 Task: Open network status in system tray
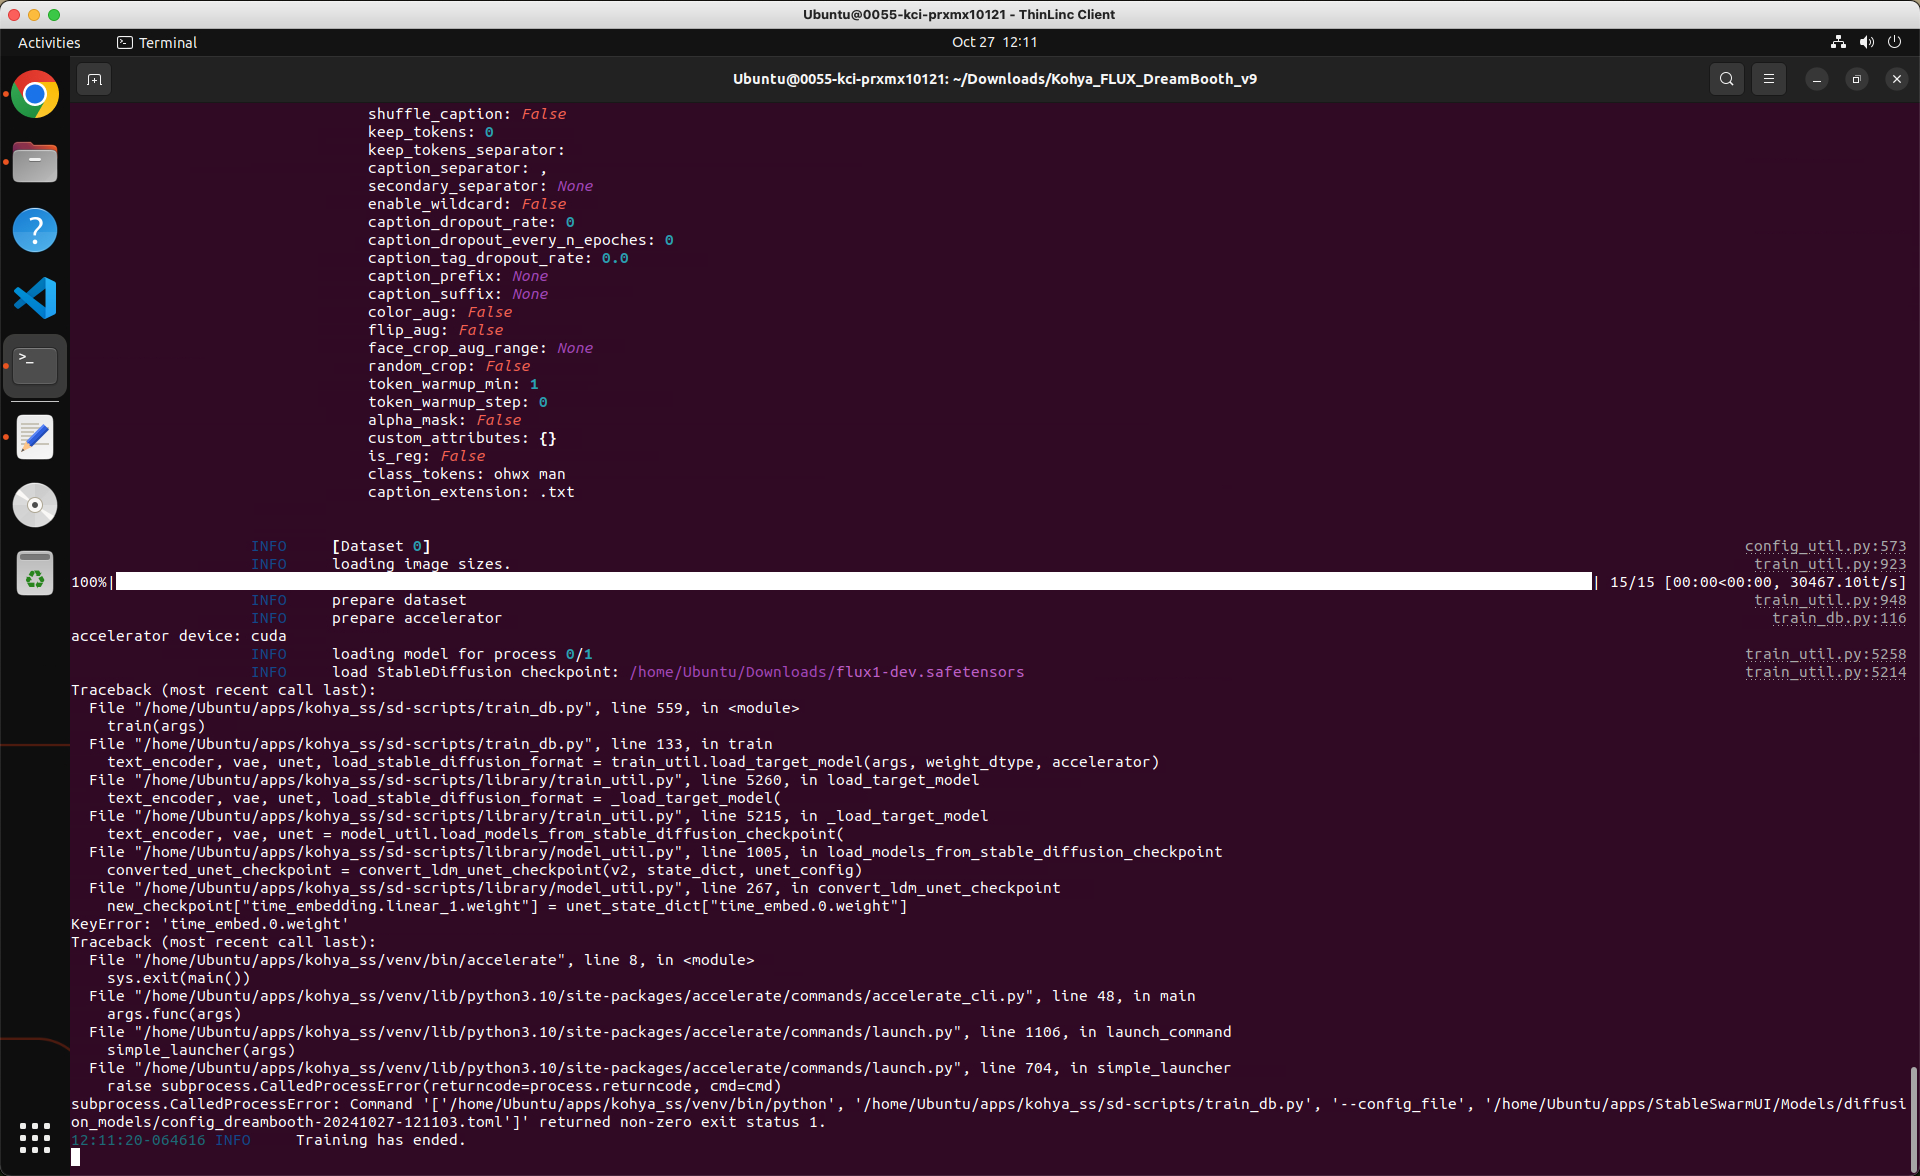(x=1838, y=42)
